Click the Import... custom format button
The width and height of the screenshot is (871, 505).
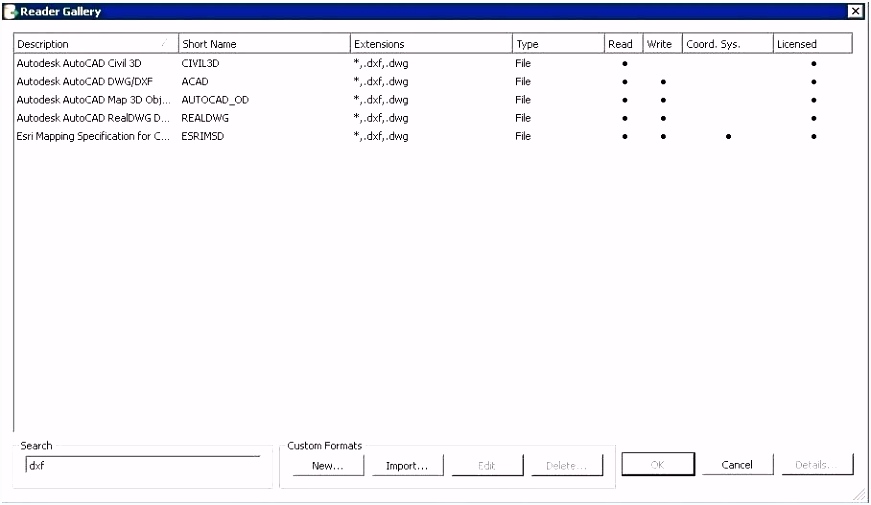(407, 466)
